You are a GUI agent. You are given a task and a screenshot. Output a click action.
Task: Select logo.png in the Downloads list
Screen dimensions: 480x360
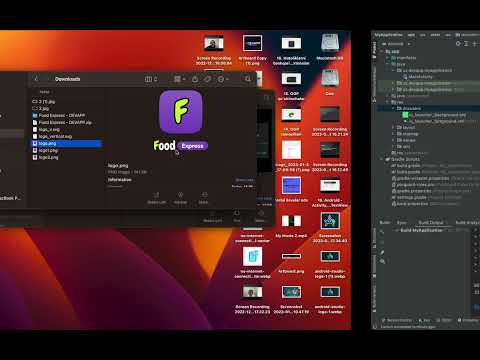[67, 143]
